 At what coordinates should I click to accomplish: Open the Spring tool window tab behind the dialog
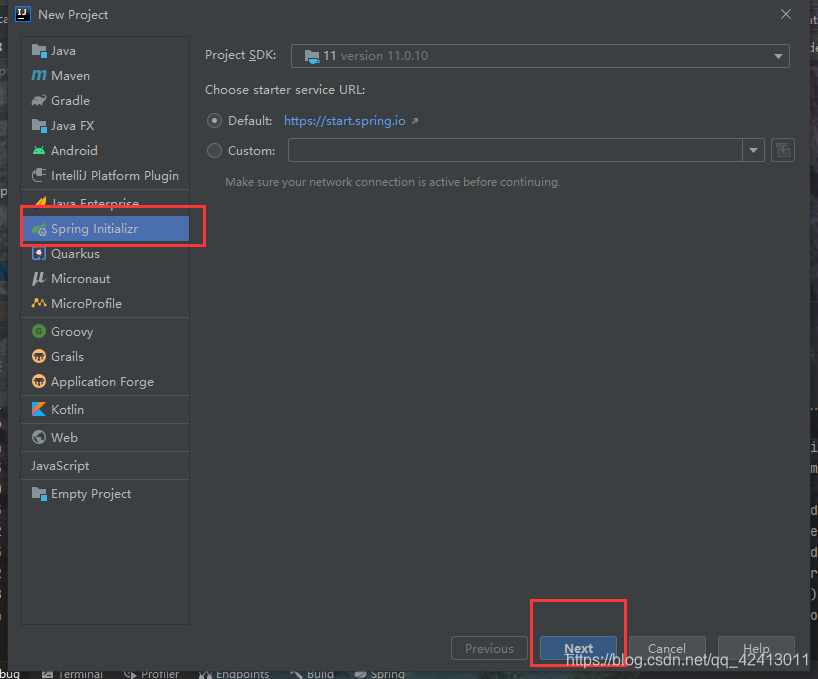pos(379,674)
